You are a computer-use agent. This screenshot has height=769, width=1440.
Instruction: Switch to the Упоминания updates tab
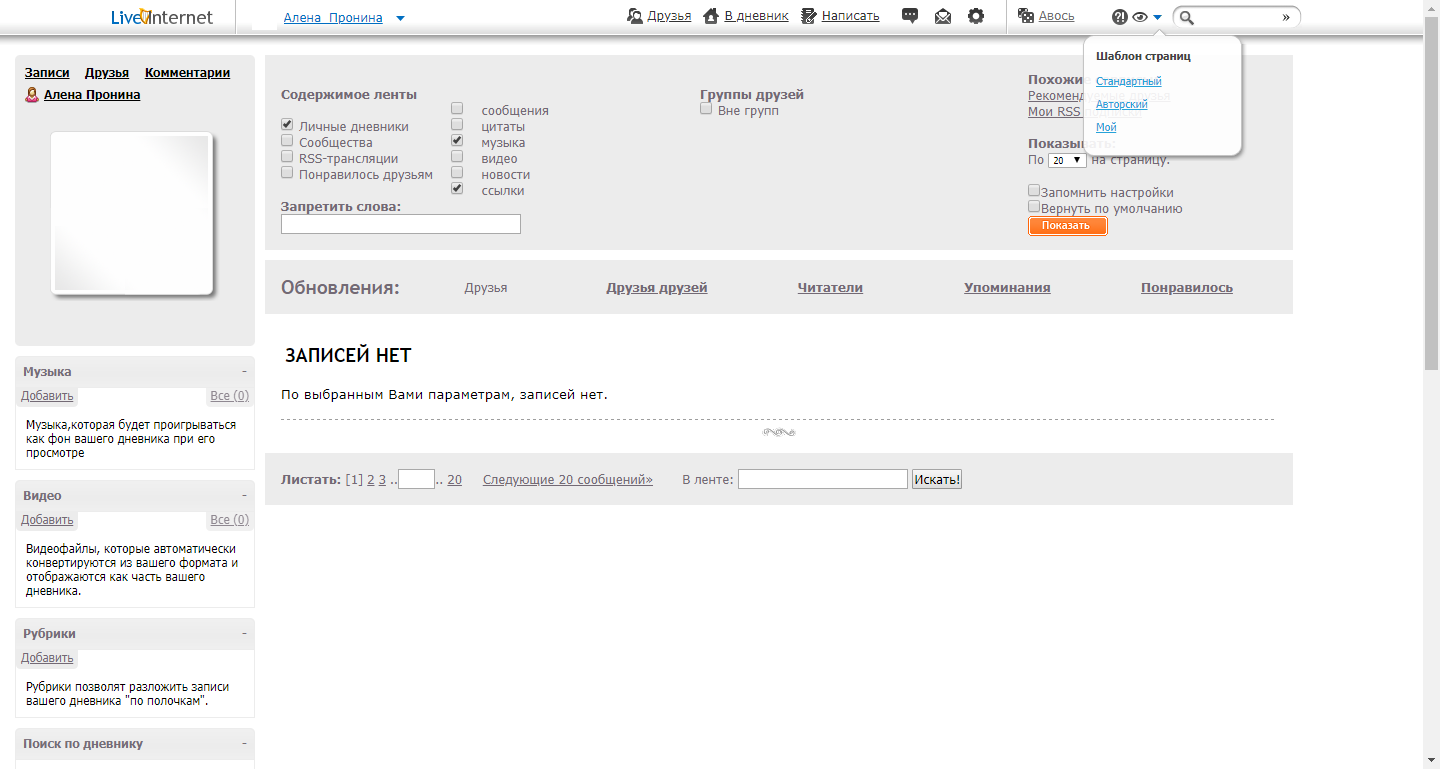1007,288
